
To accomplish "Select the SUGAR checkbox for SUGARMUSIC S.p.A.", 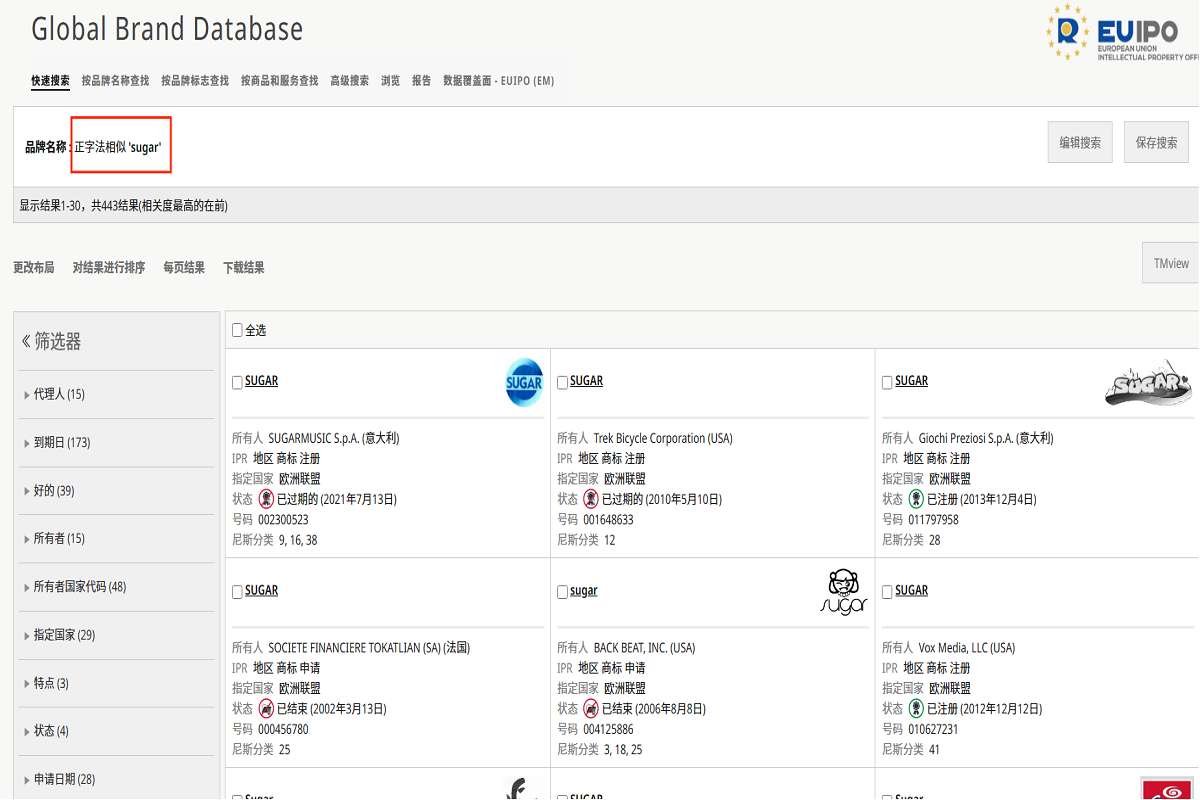I will [237, 382].
